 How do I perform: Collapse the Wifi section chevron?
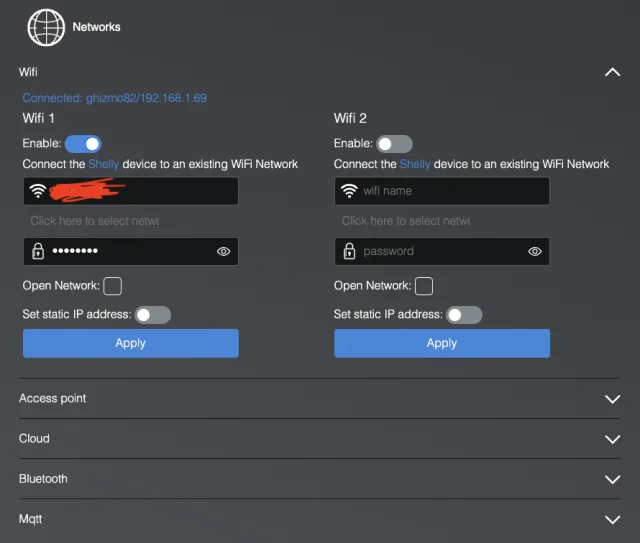tap(613, 72)
